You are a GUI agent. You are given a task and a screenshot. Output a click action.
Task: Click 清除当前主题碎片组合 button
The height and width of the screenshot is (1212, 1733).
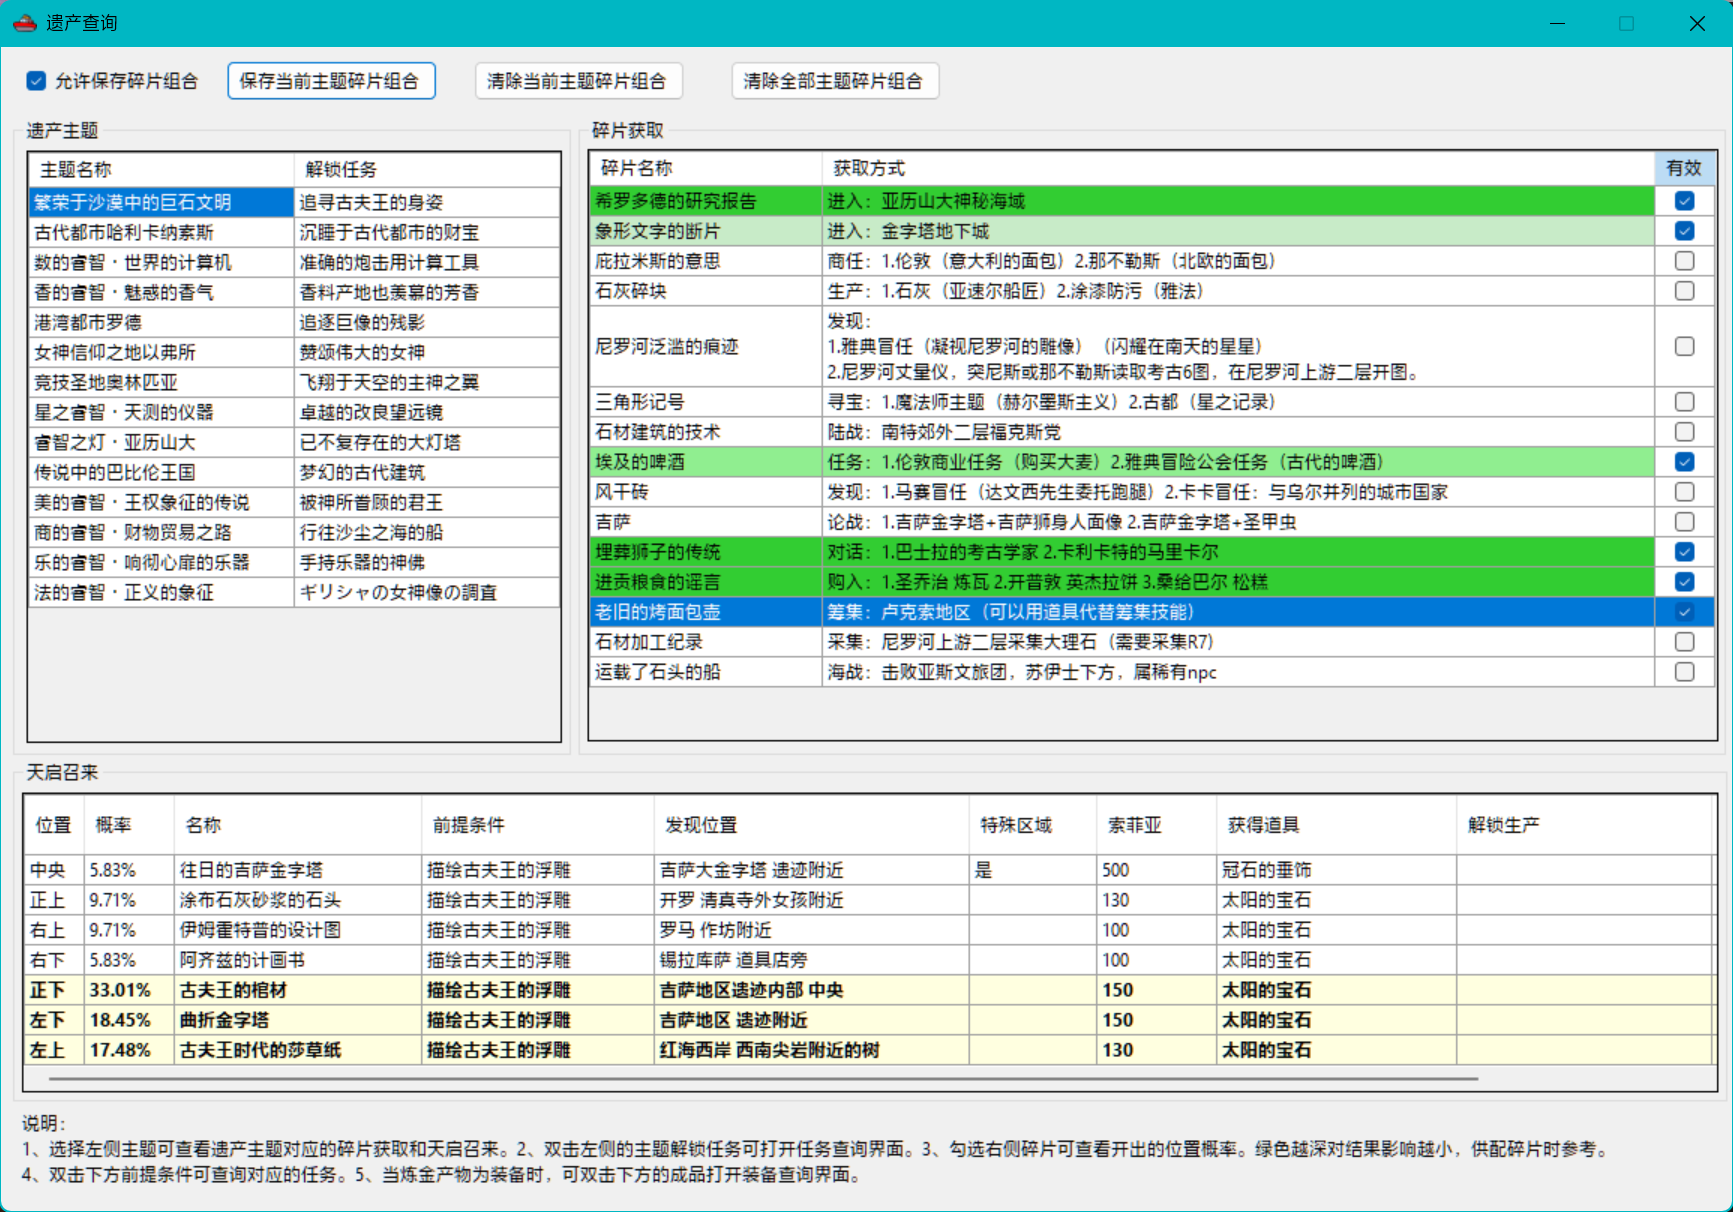577,81
